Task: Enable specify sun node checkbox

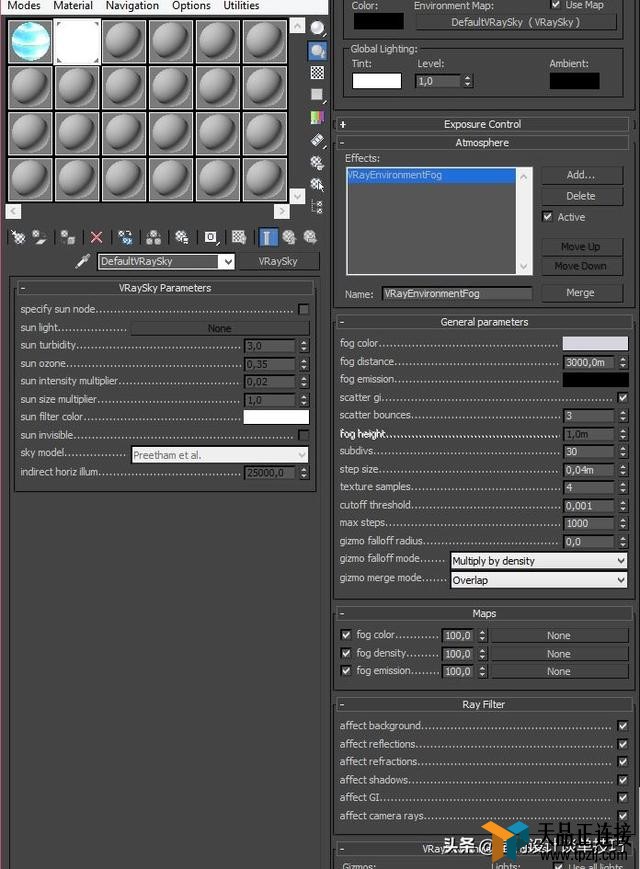Action: point(303,309)
